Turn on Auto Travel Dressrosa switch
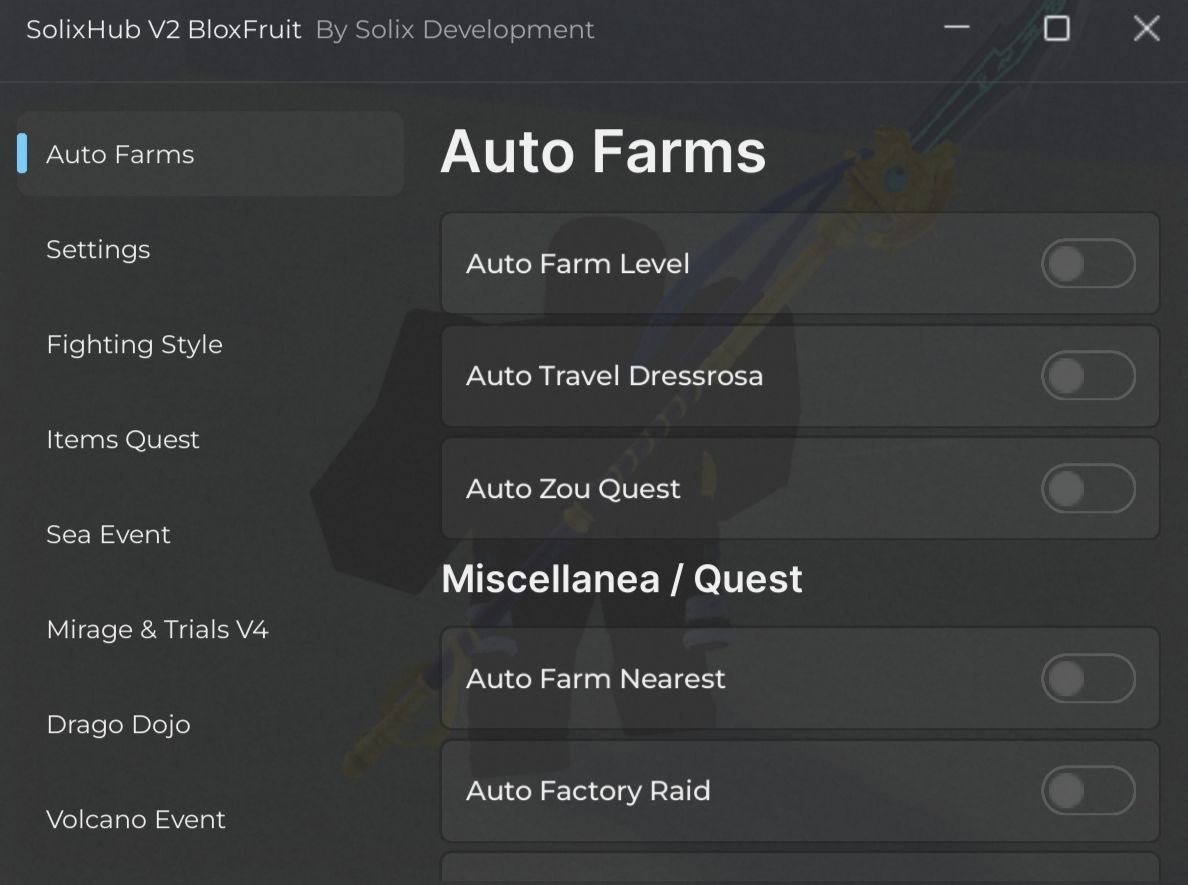This screenshot has height=885, width=1188. pos(1087,376)
